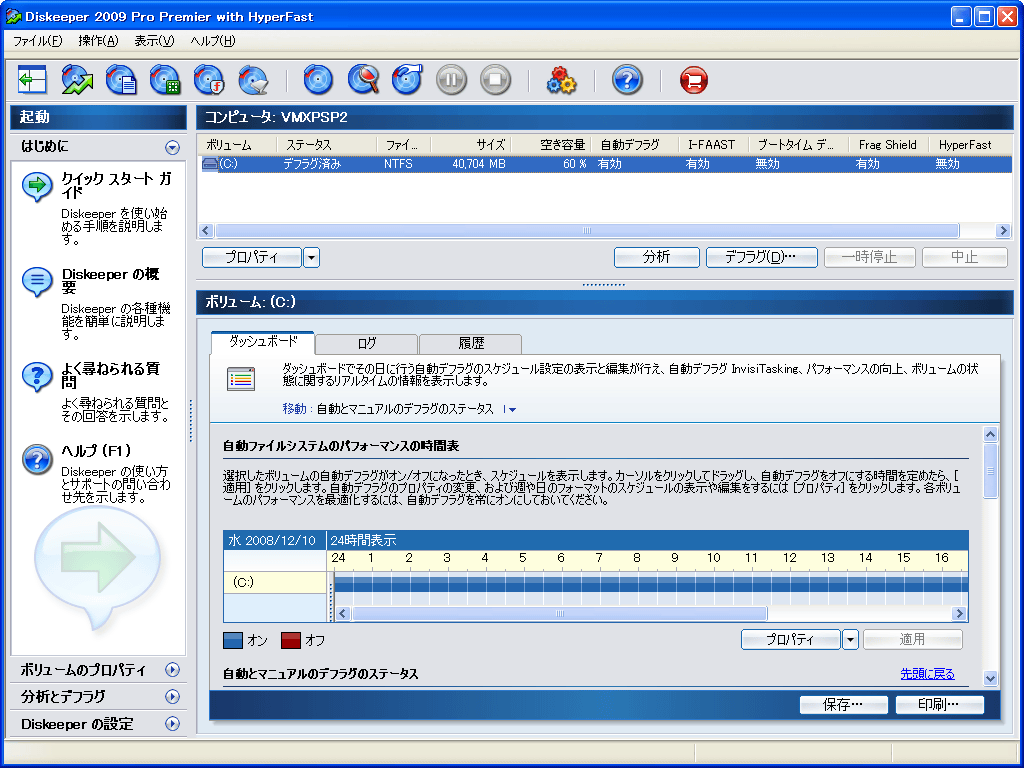The height and width of the screenshot is (768, 1024).
Task: Click the disk with green calendar icon
Action: [x=165, y=80]
